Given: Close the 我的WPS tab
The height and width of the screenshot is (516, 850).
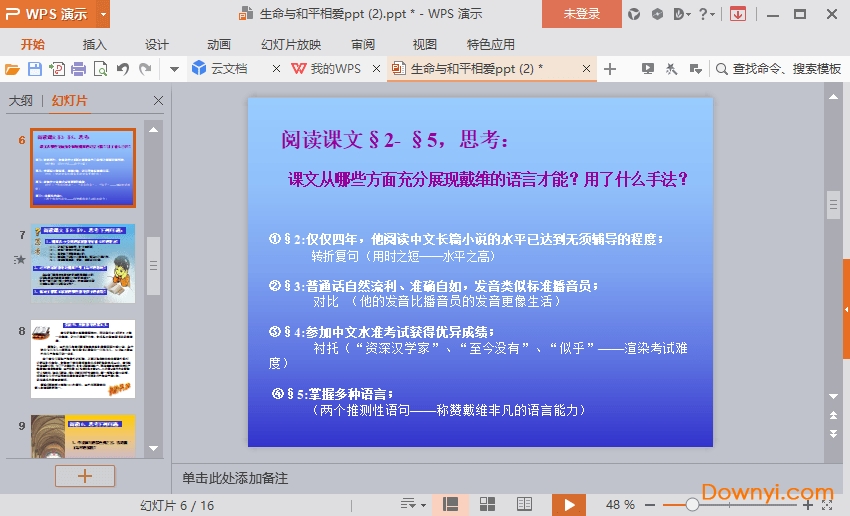Looking at the screenshot, I should (377, 69).
